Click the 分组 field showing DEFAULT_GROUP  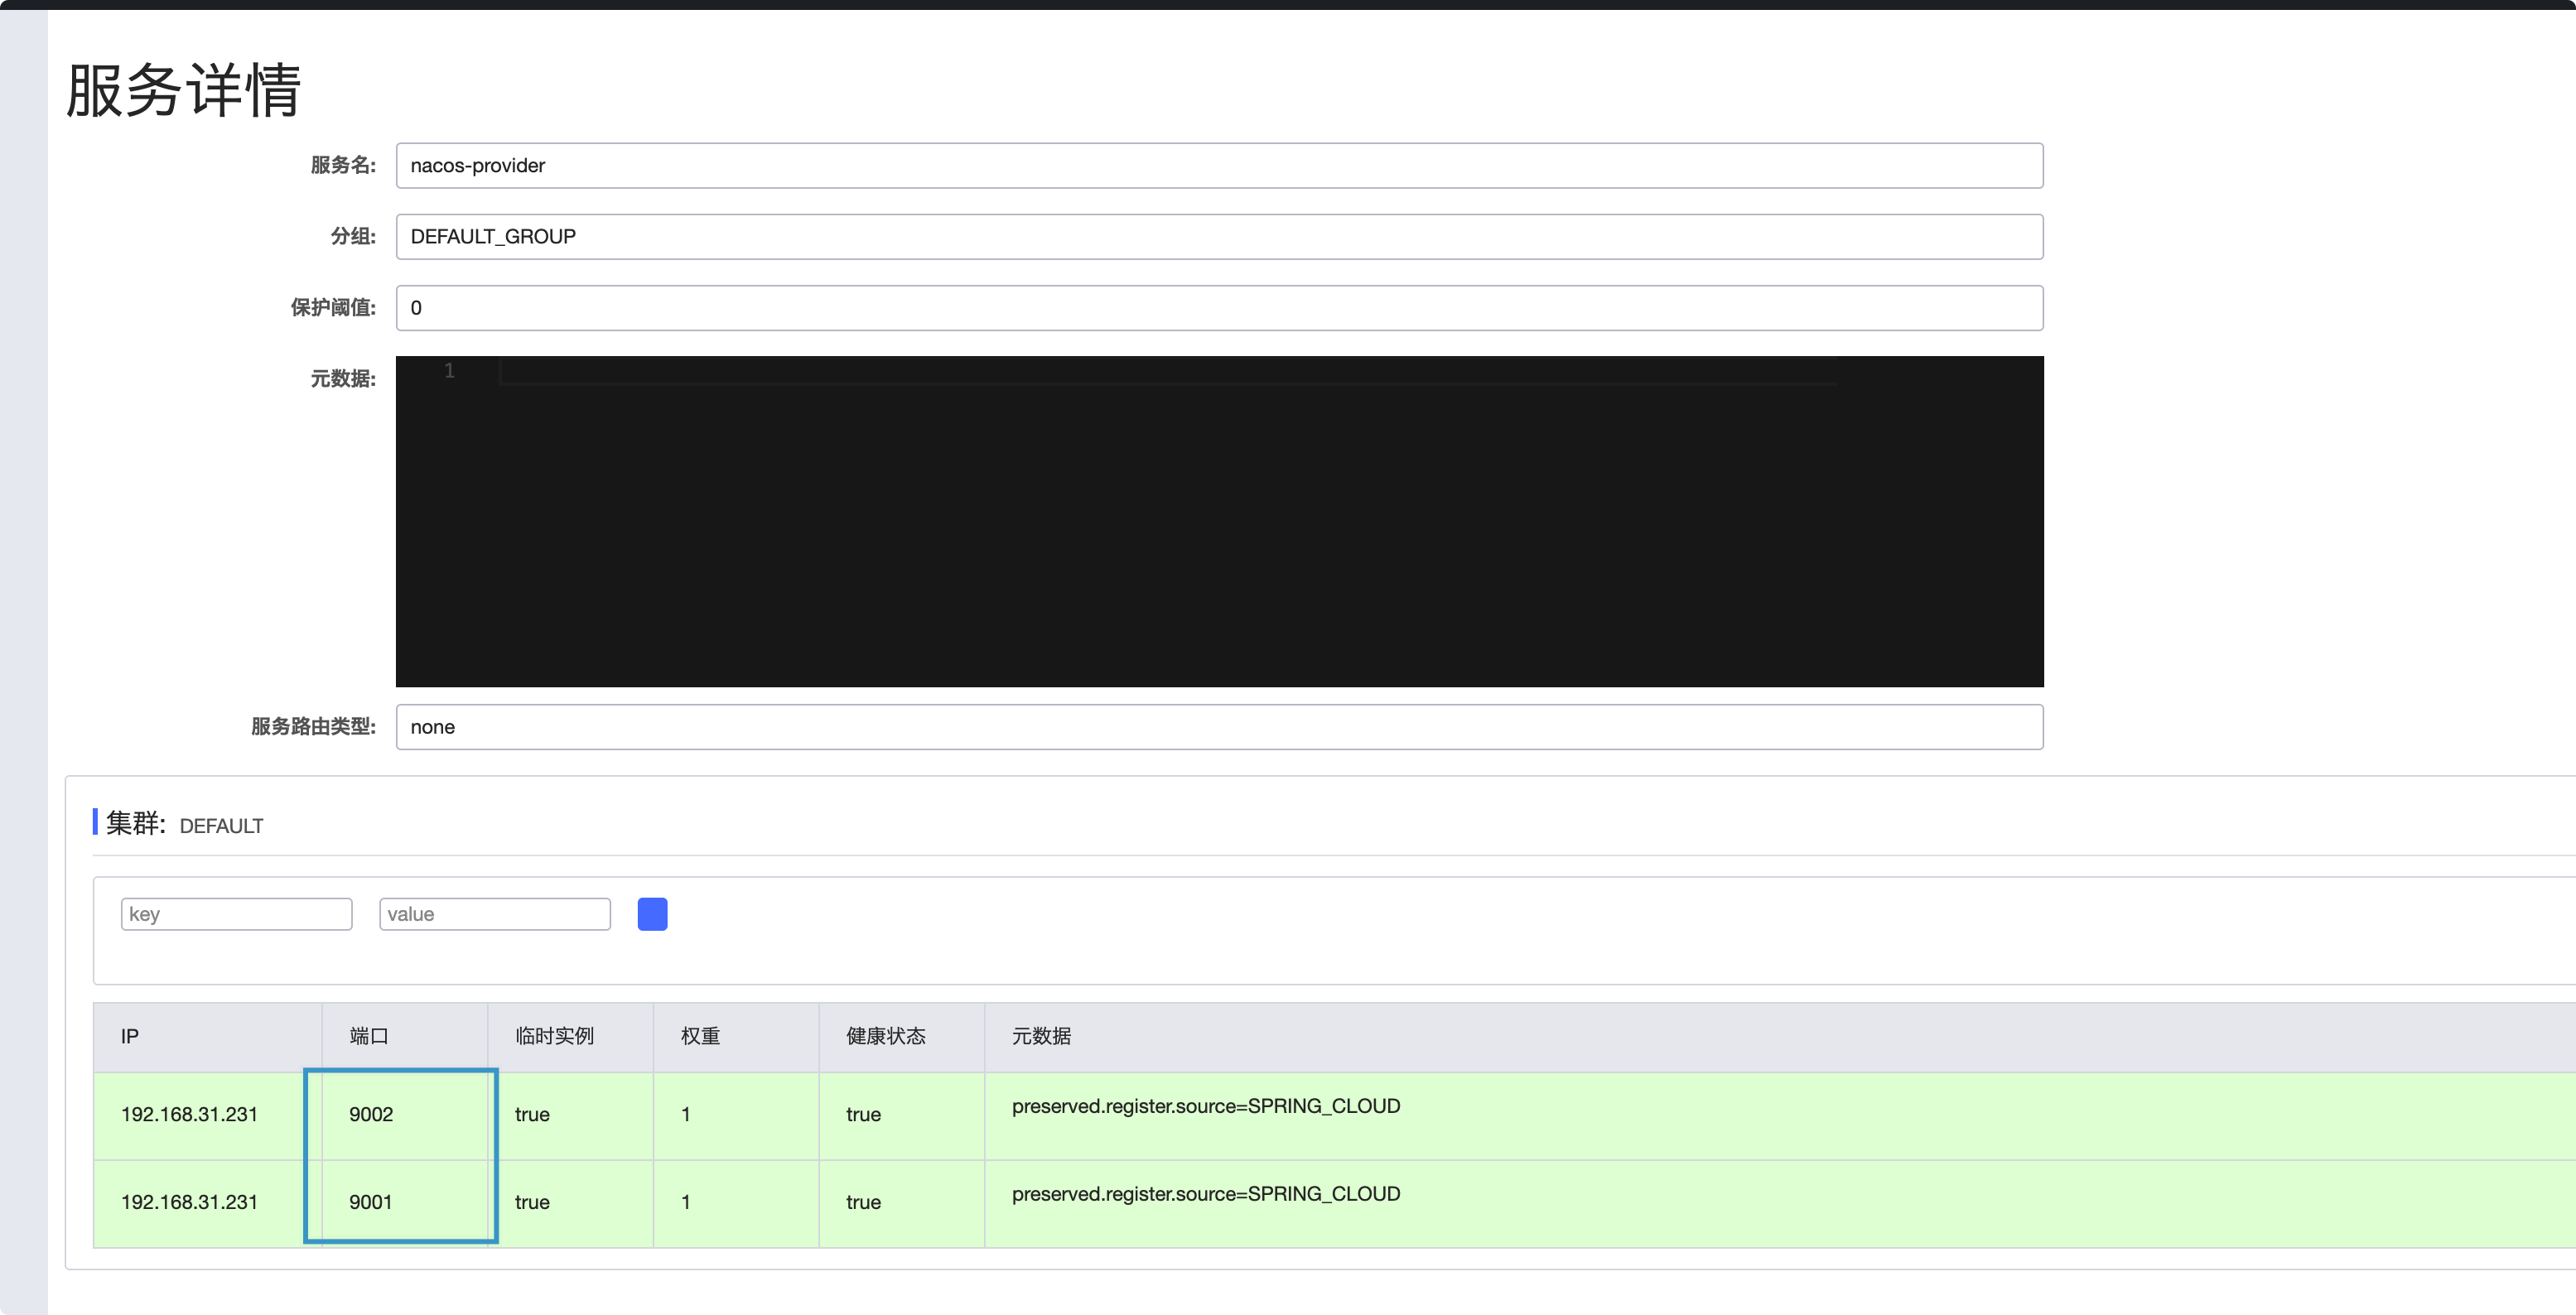[1218, 237]
